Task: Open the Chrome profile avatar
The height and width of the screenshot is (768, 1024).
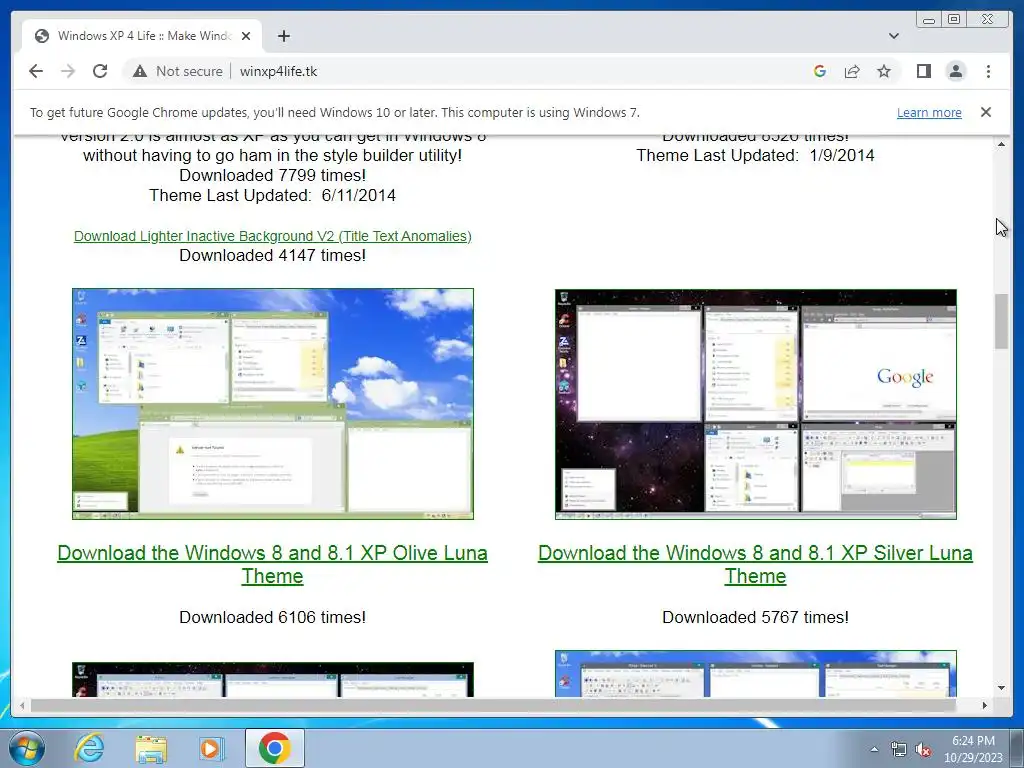Action: [955, 71]
